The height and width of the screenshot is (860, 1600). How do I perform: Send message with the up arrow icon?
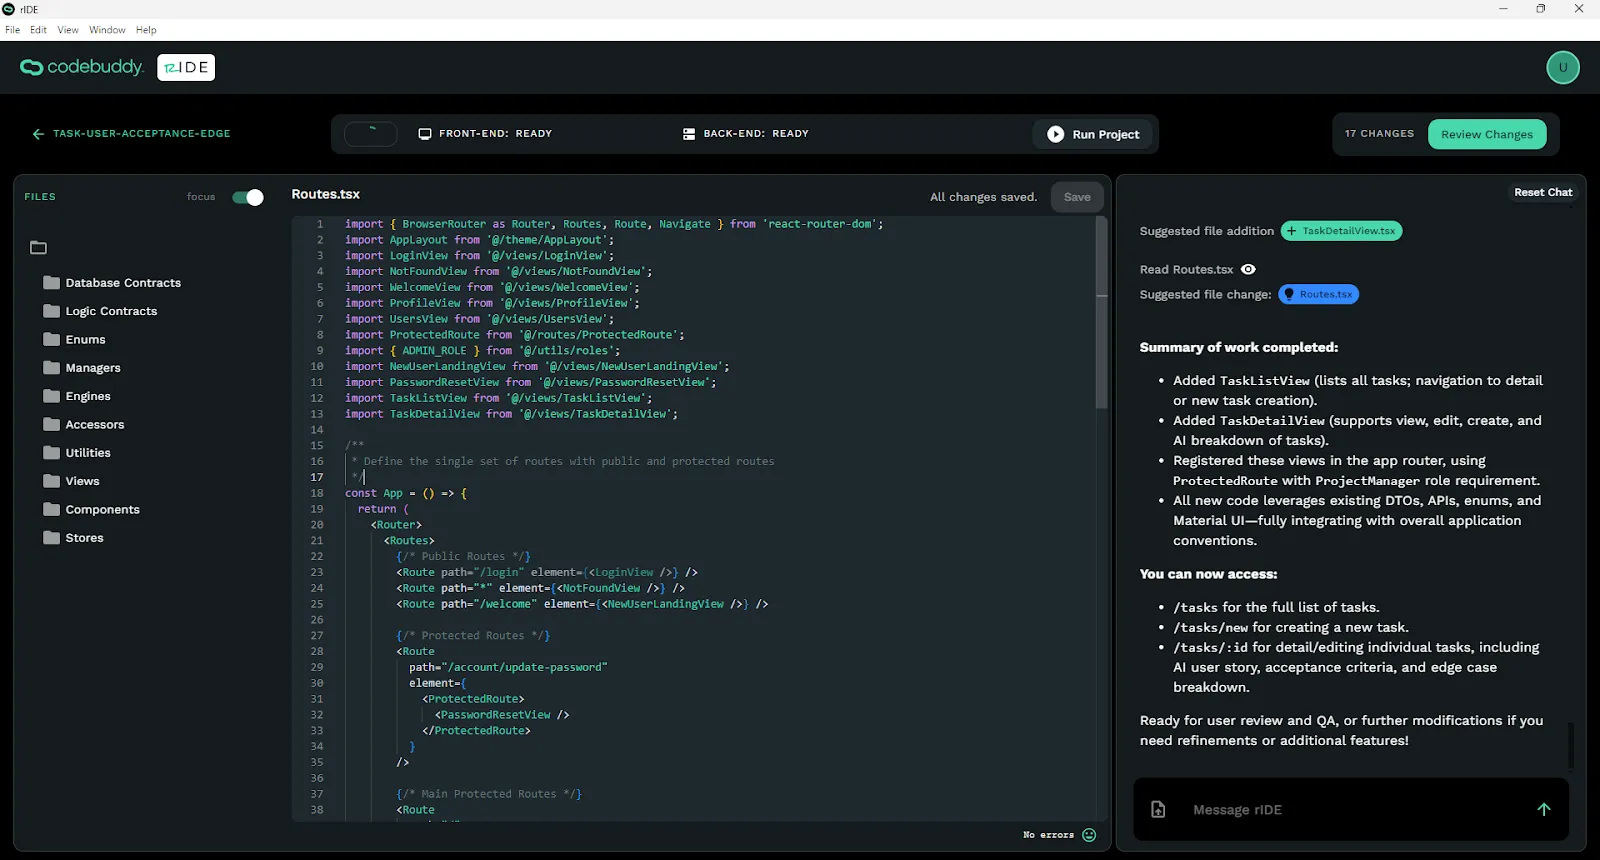point(1544,810)
